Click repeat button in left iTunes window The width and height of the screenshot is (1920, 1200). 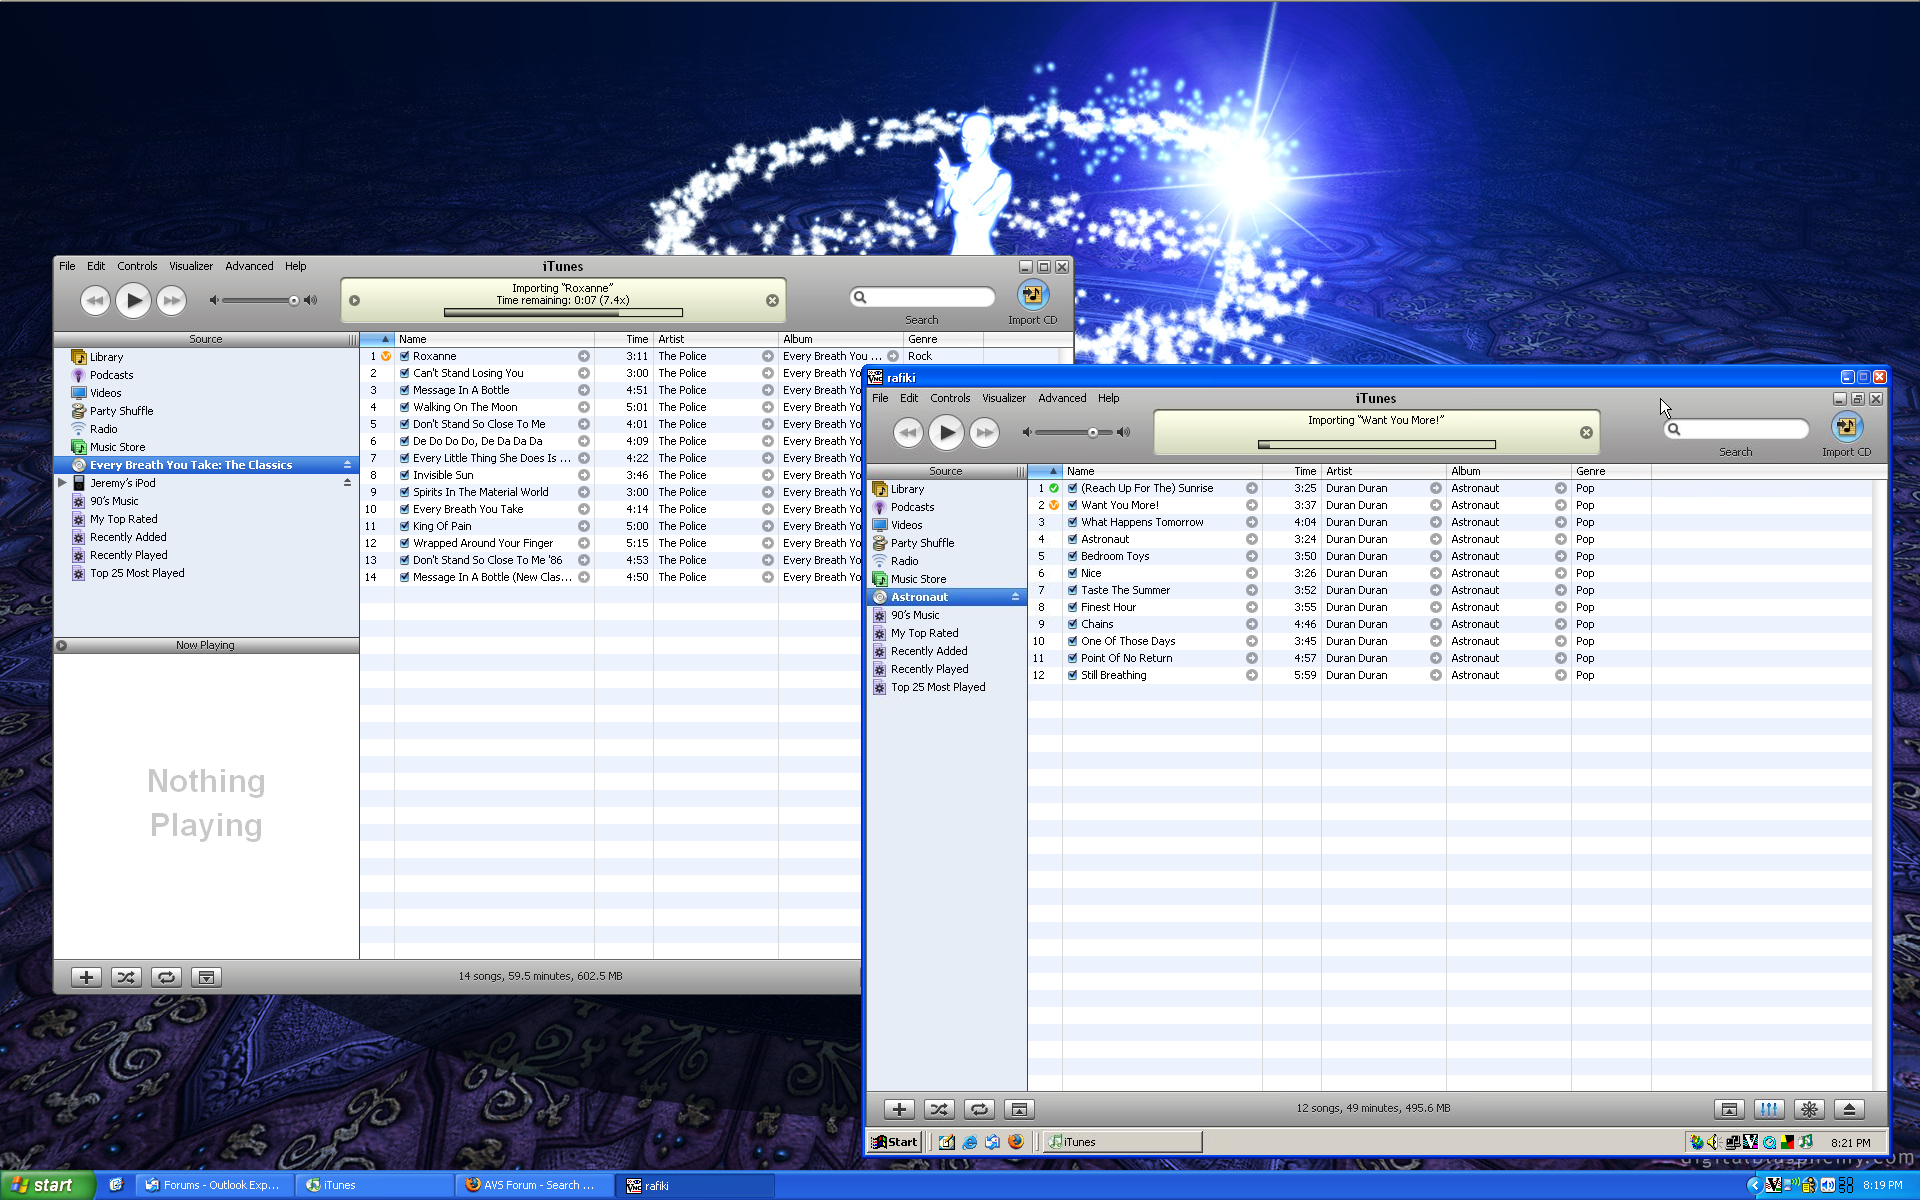(166, 977)
